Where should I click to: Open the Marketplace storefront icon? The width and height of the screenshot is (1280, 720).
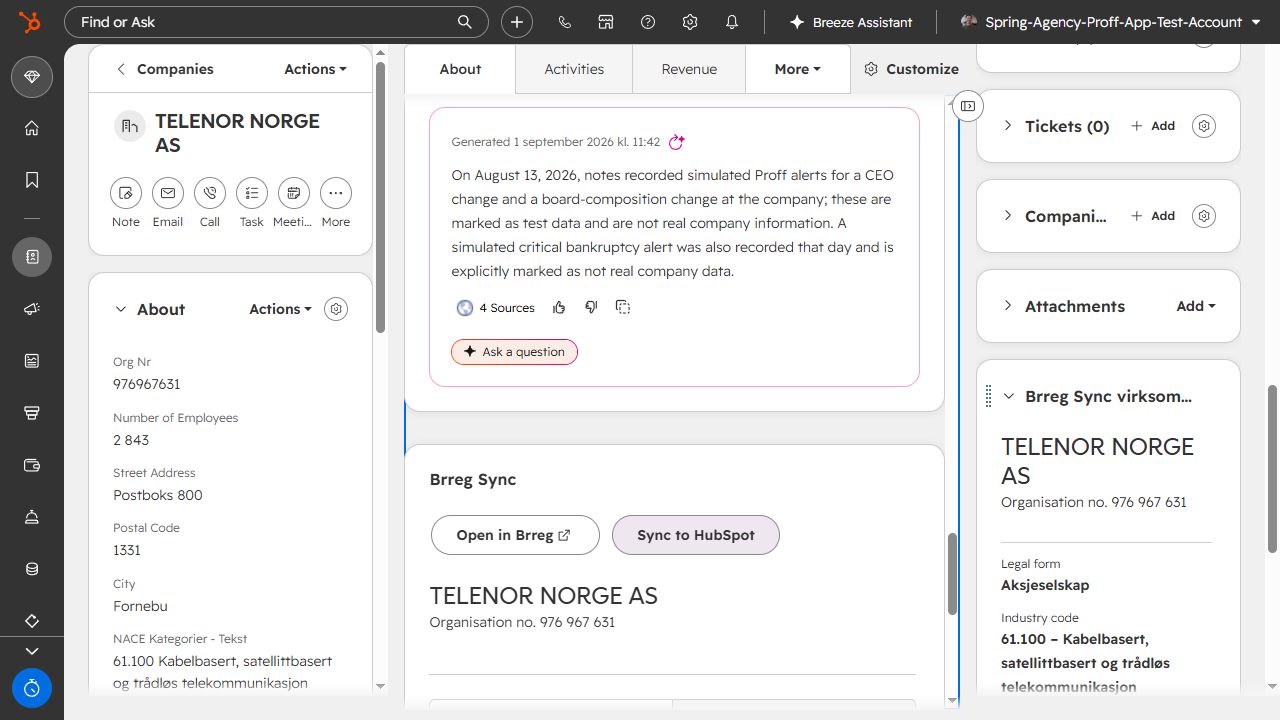[606, 22]
